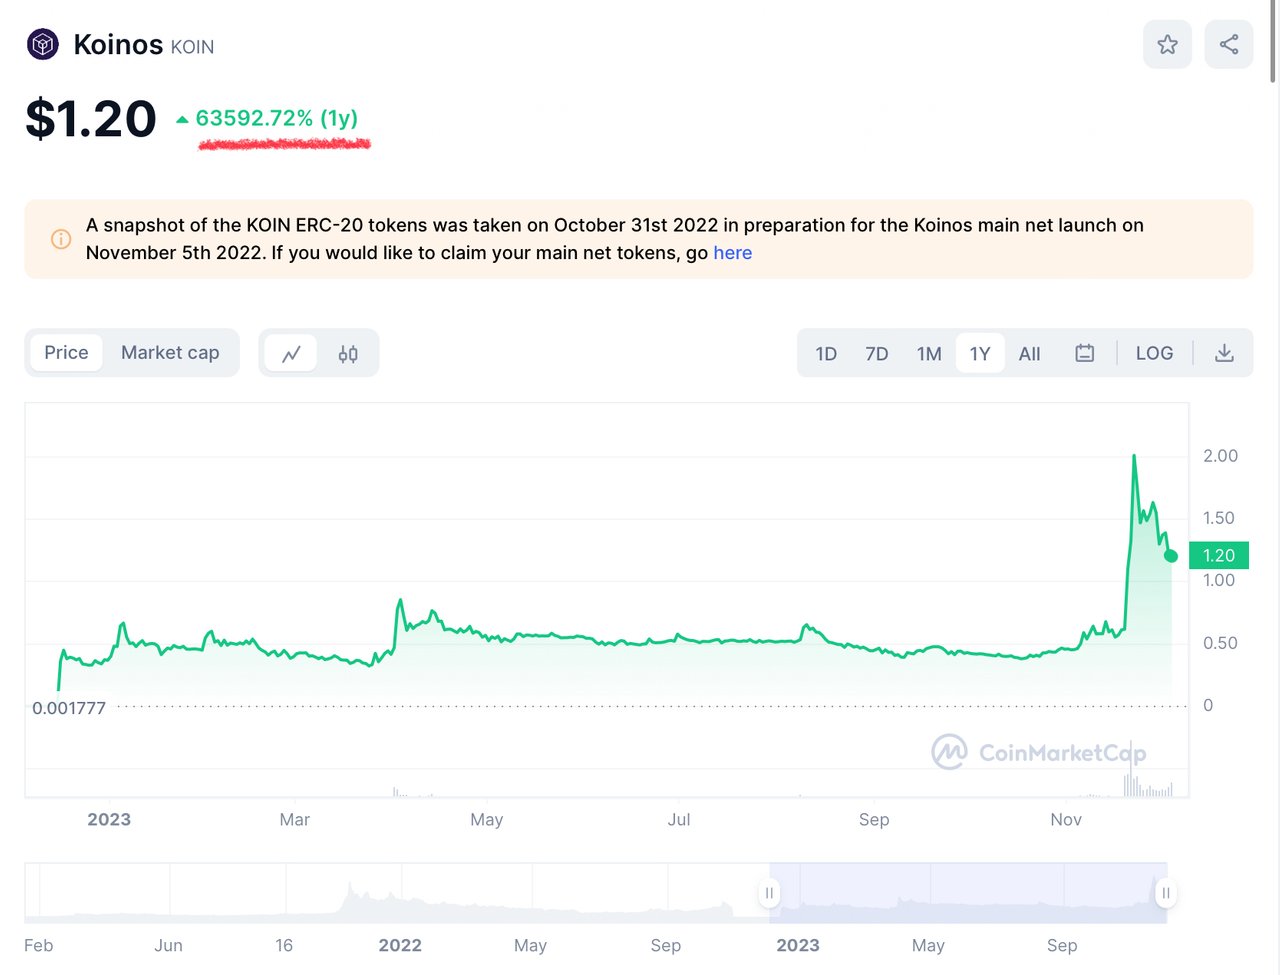Select the 7D time range
1280x975 pixels.
coord(877,354)
